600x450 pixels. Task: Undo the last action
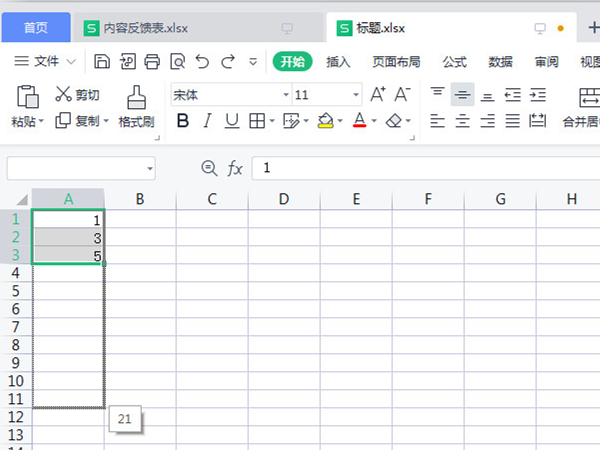203,62
